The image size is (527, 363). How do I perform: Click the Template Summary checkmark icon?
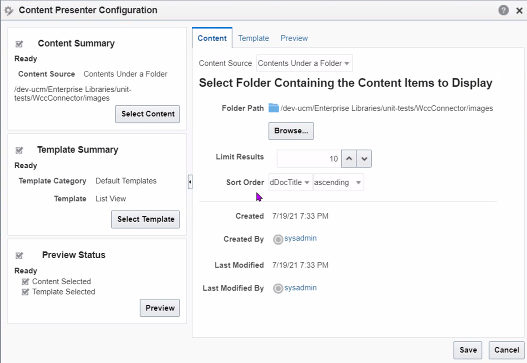point(19,150)
